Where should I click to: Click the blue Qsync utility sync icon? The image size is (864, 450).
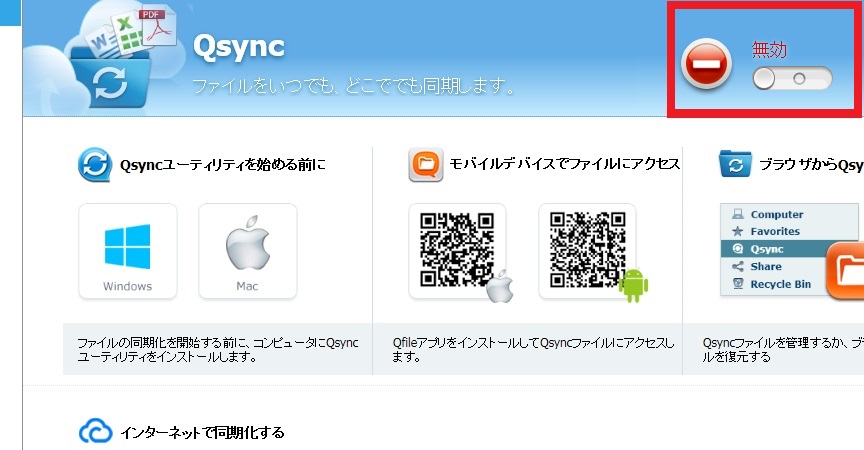click(x=95, y=164)
